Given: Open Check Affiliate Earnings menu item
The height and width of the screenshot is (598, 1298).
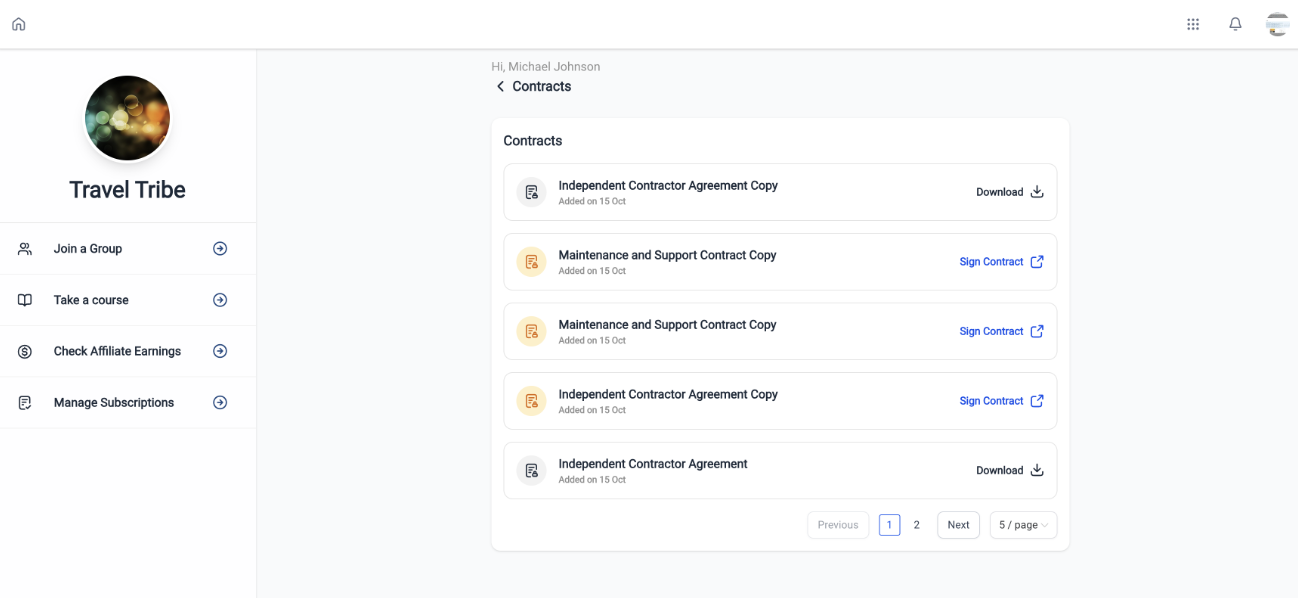Looking at the screenshot, I should point(117,352).
